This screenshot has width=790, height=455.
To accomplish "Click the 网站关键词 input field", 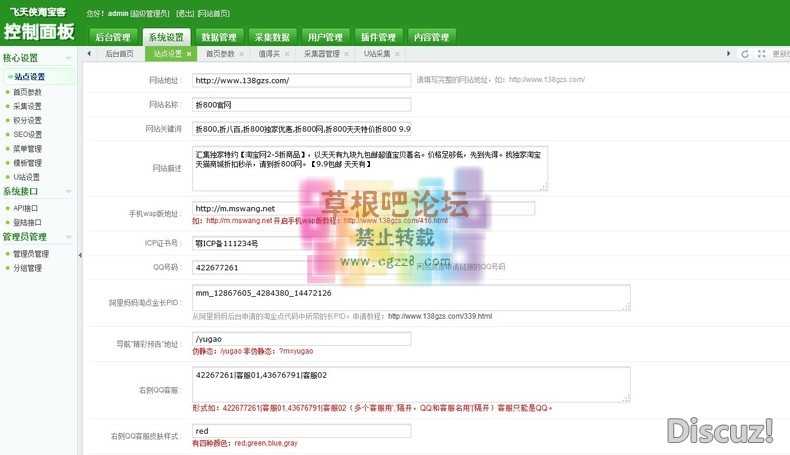I will point(301,129).
